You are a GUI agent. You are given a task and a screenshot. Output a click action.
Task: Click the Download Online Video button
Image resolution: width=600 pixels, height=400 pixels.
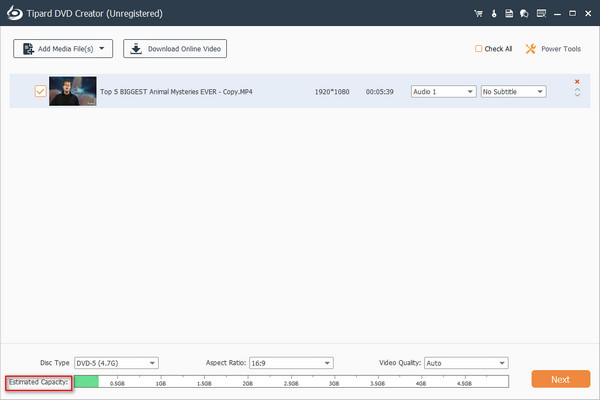point(175,49)
